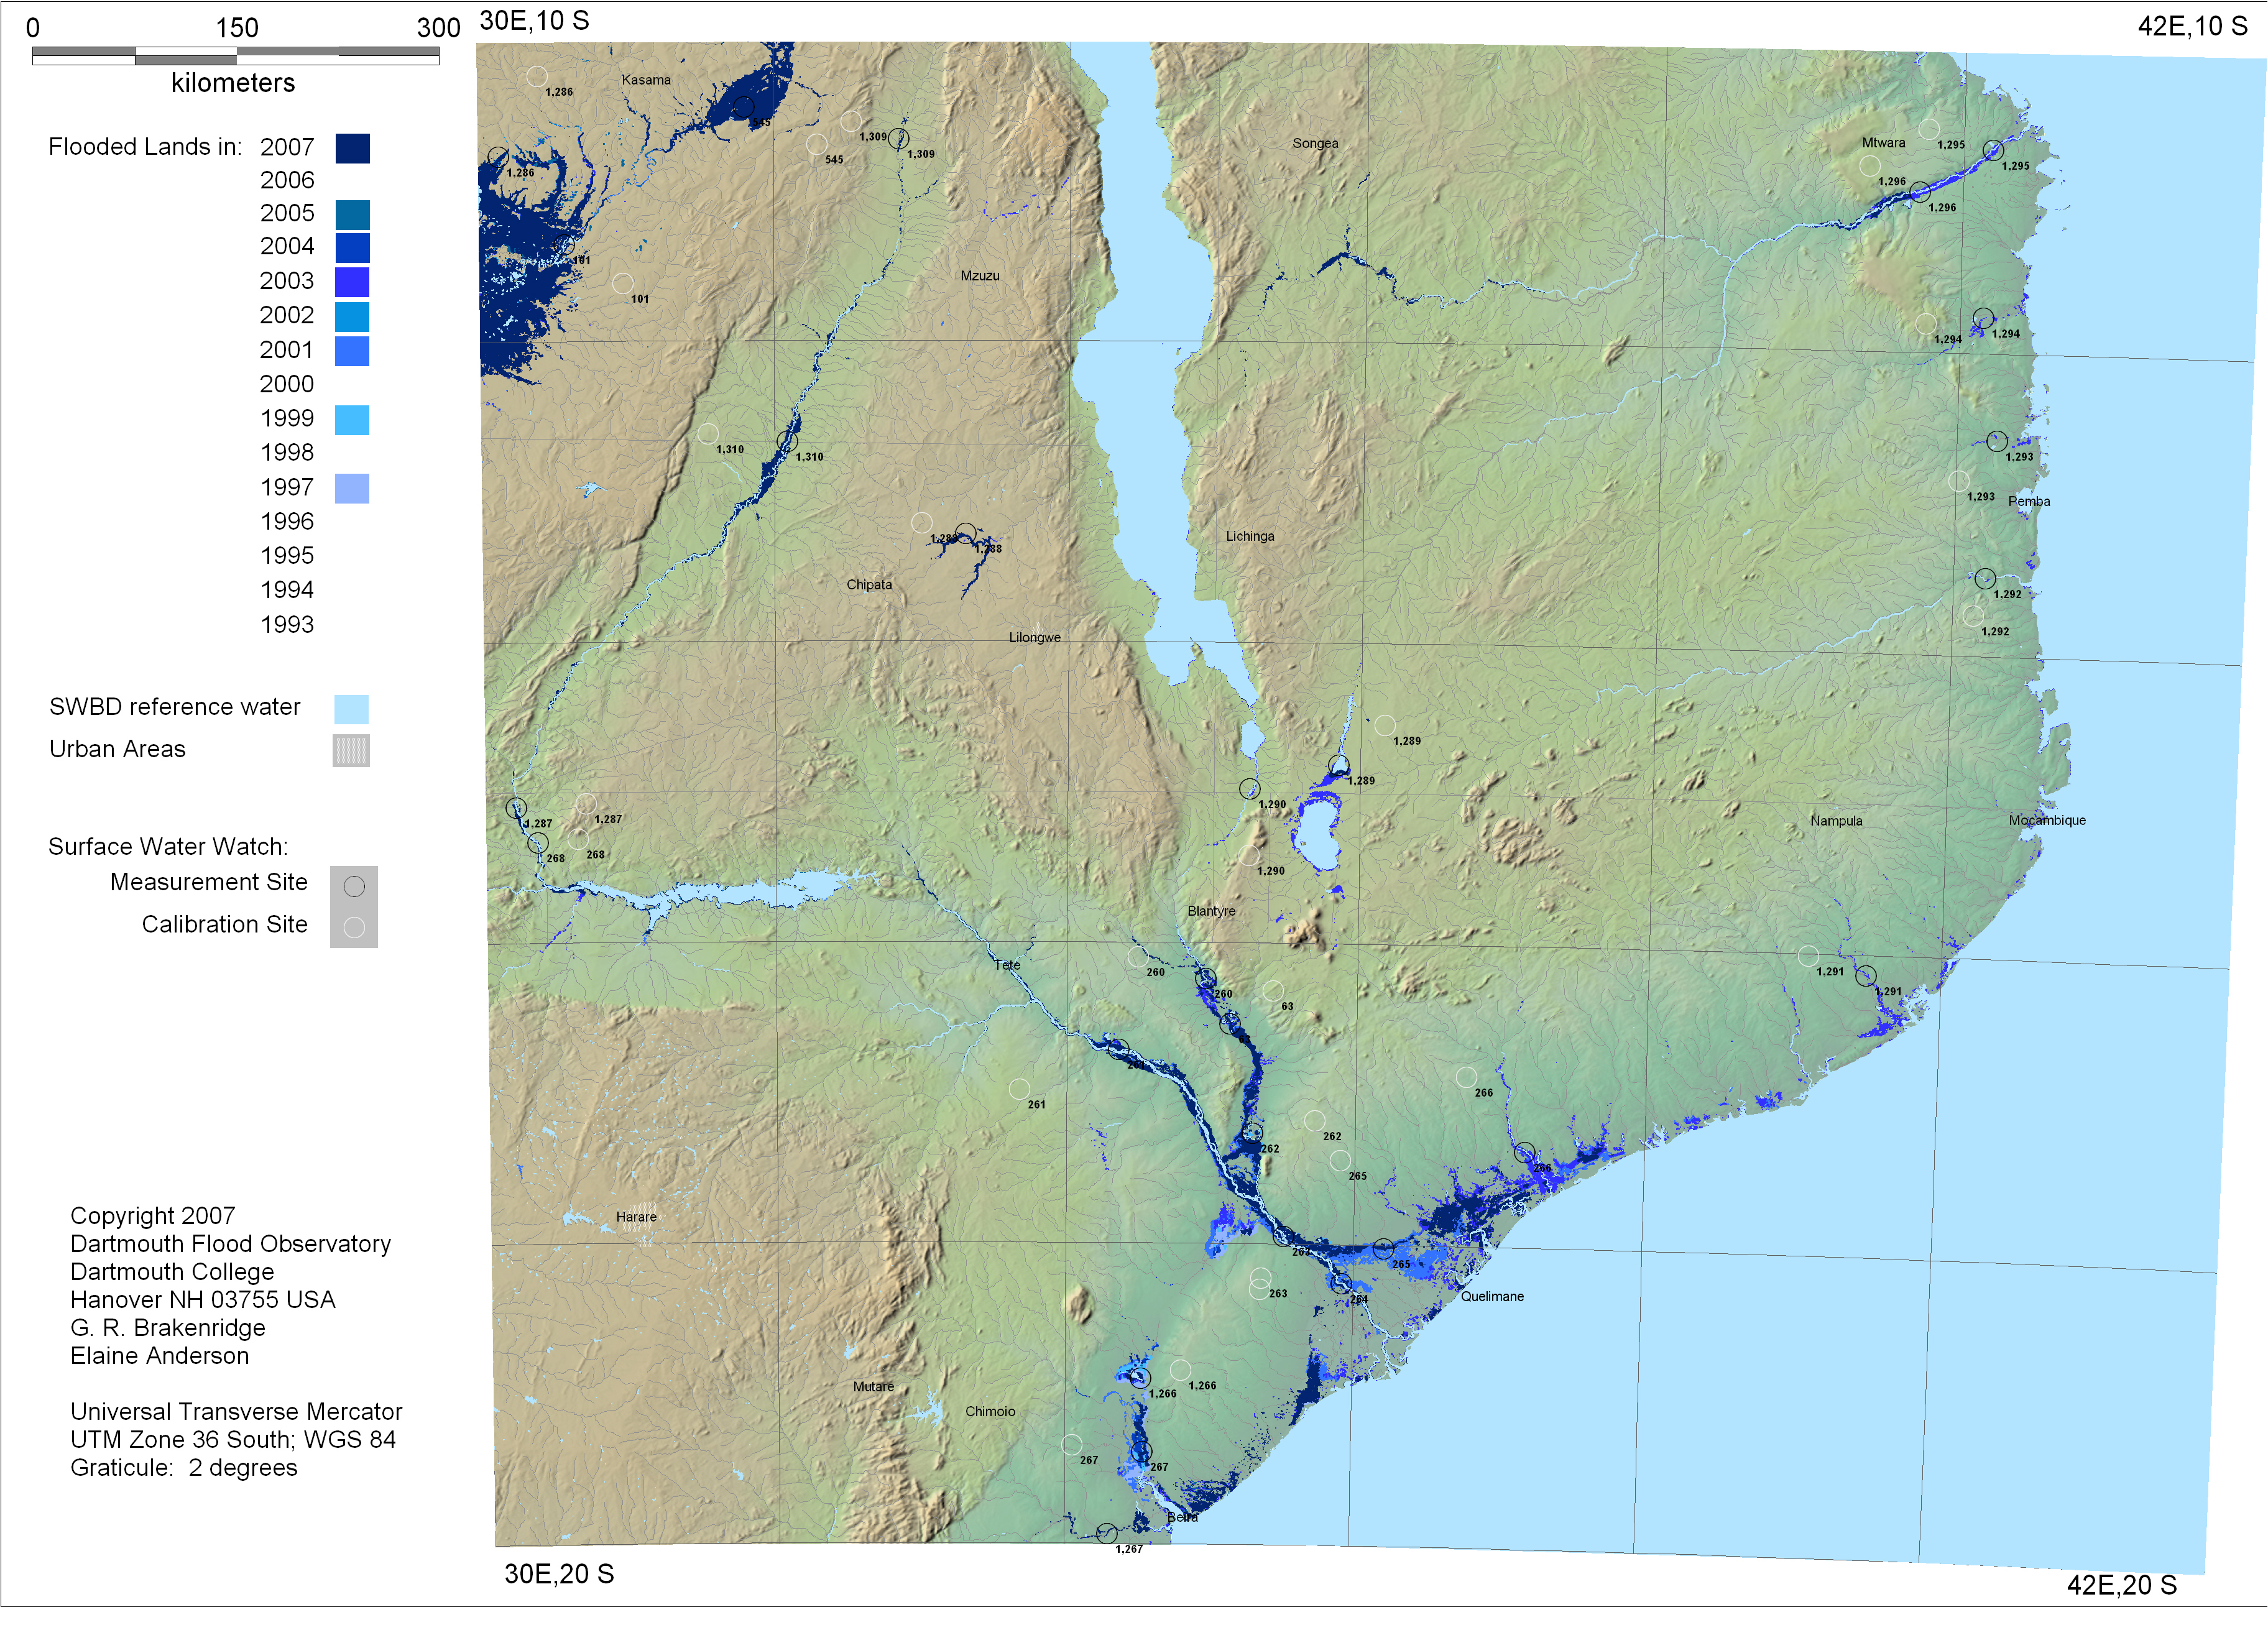Click the 2007 flooded lands color swatch

click(x=352, y=148)
